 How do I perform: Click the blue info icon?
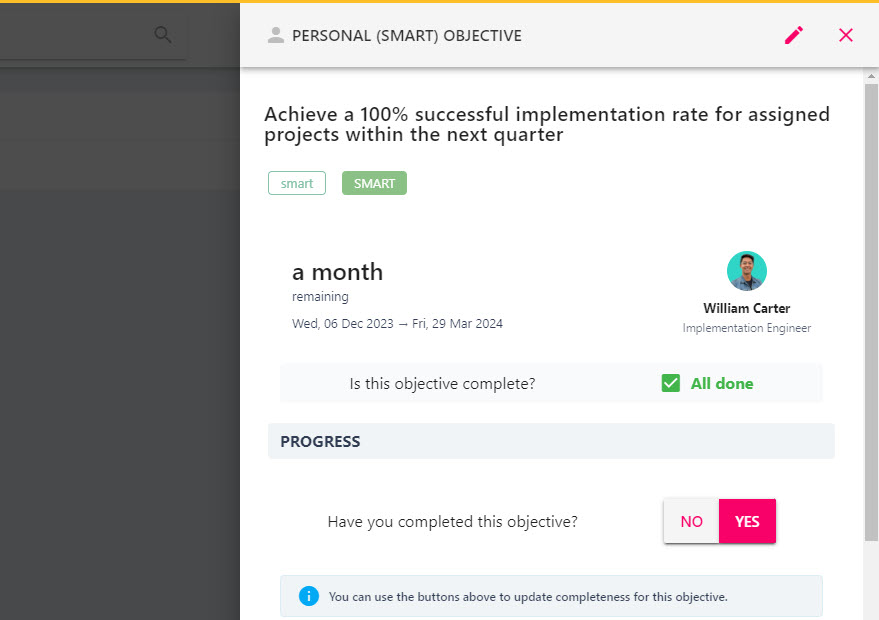308,596
